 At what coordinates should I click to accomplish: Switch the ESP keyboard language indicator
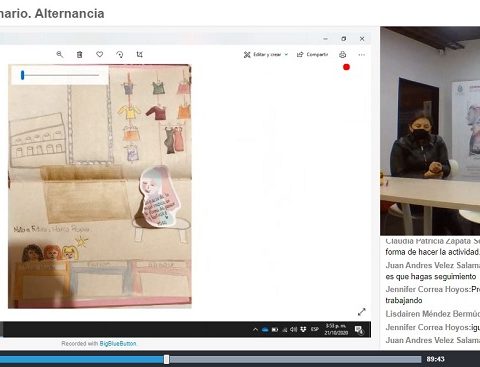click(x=315, y=329)
